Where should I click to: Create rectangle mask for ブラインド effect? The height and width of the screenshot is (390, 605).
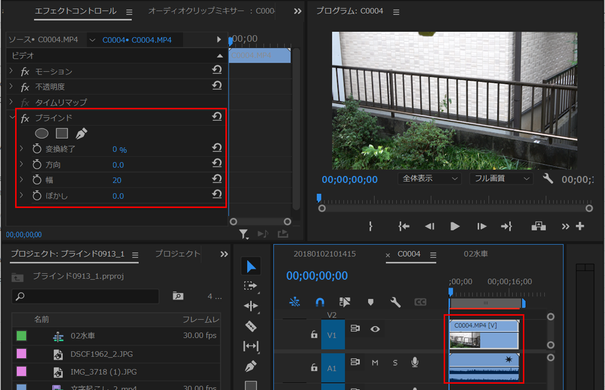click(x=62, y=133)
